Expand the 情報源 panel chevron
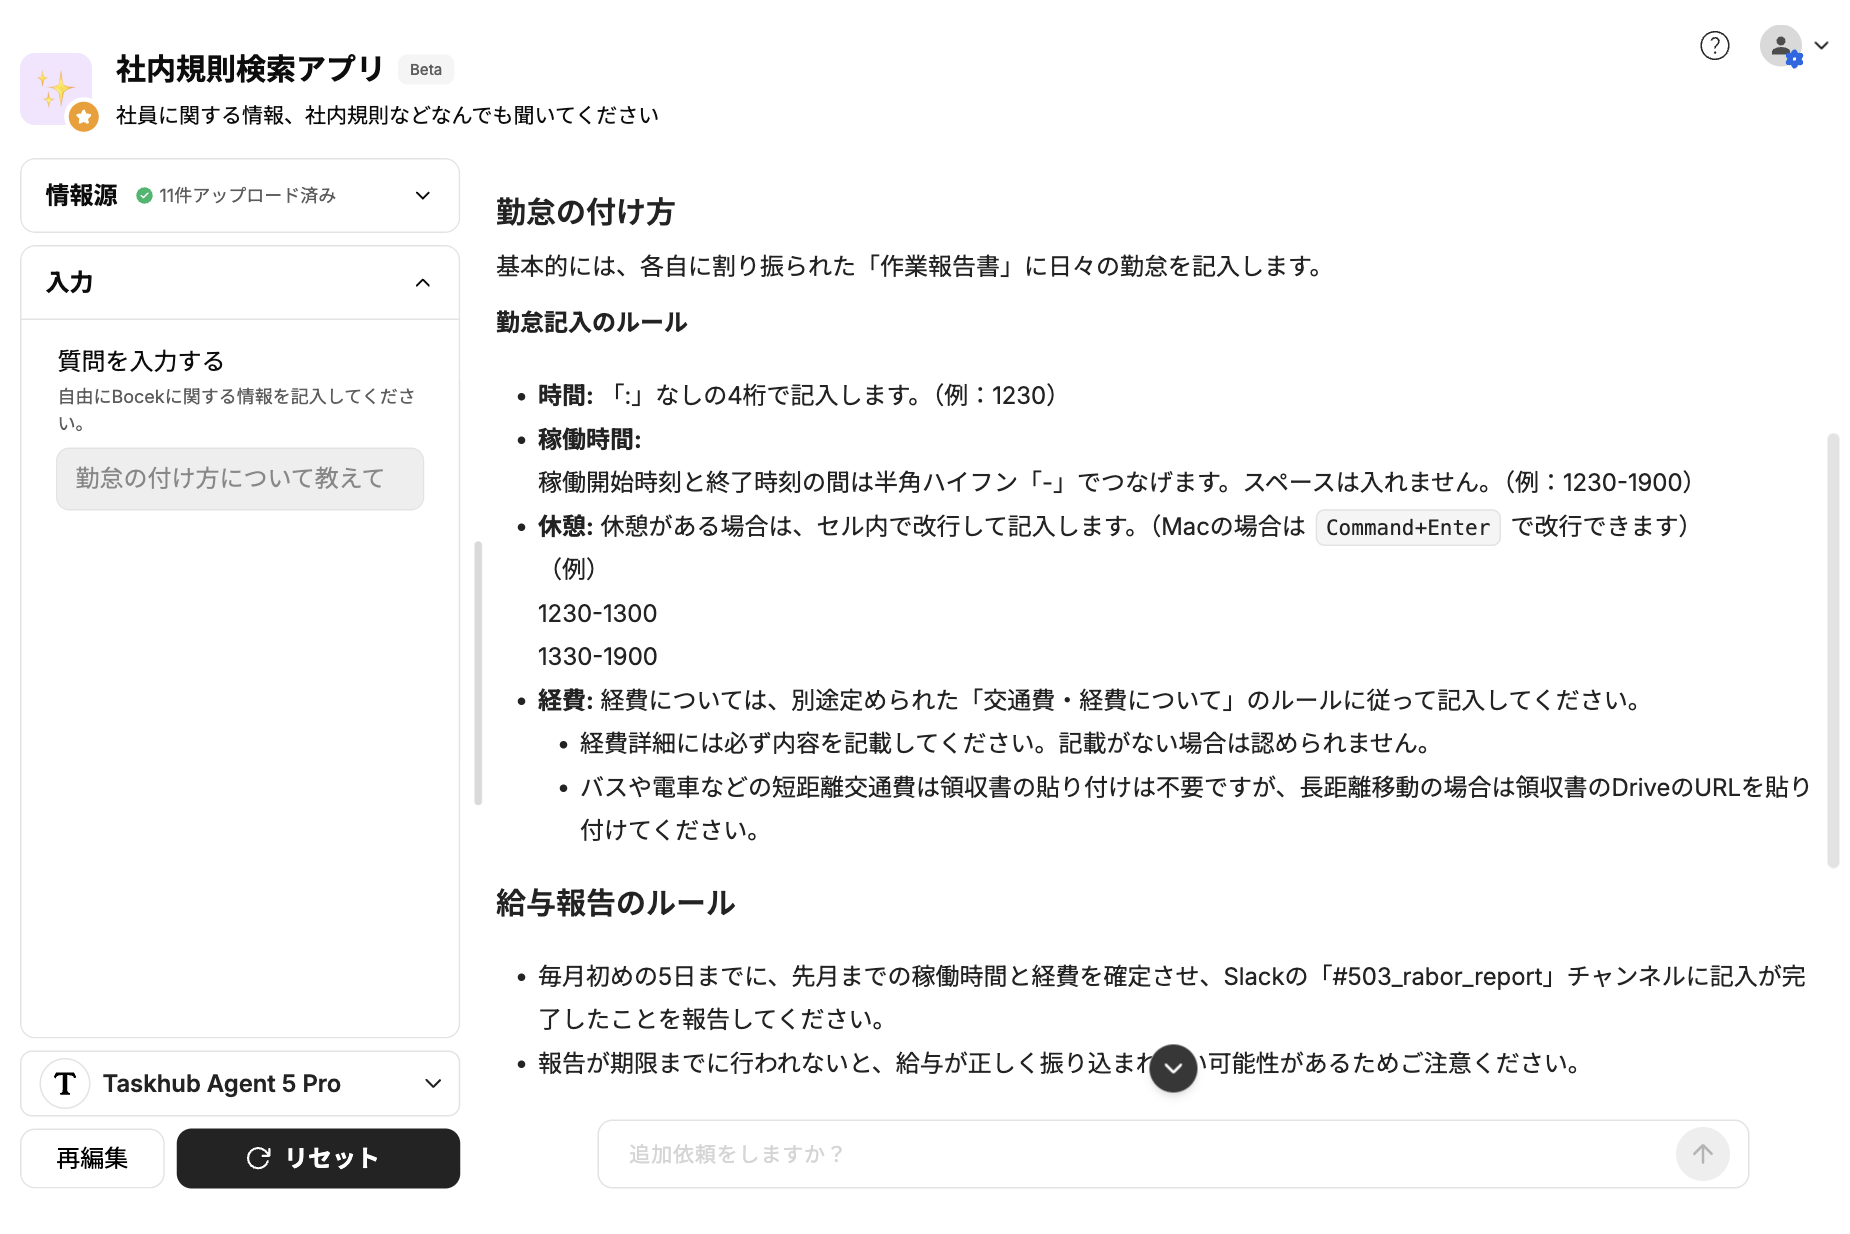 pyautogui.click(x=423, y=195)
